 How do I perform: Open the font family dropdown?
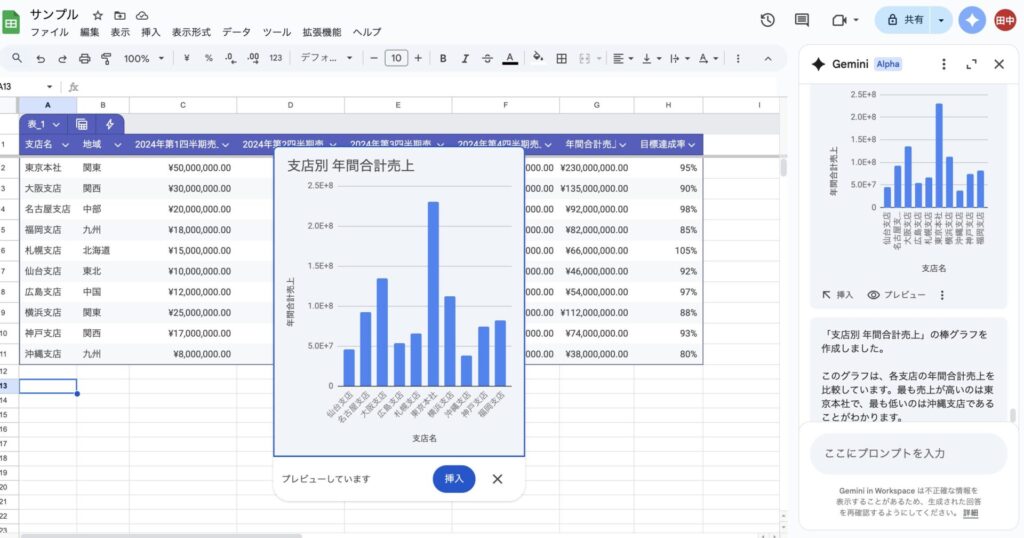pyautogui.click(x=326, y=58)
